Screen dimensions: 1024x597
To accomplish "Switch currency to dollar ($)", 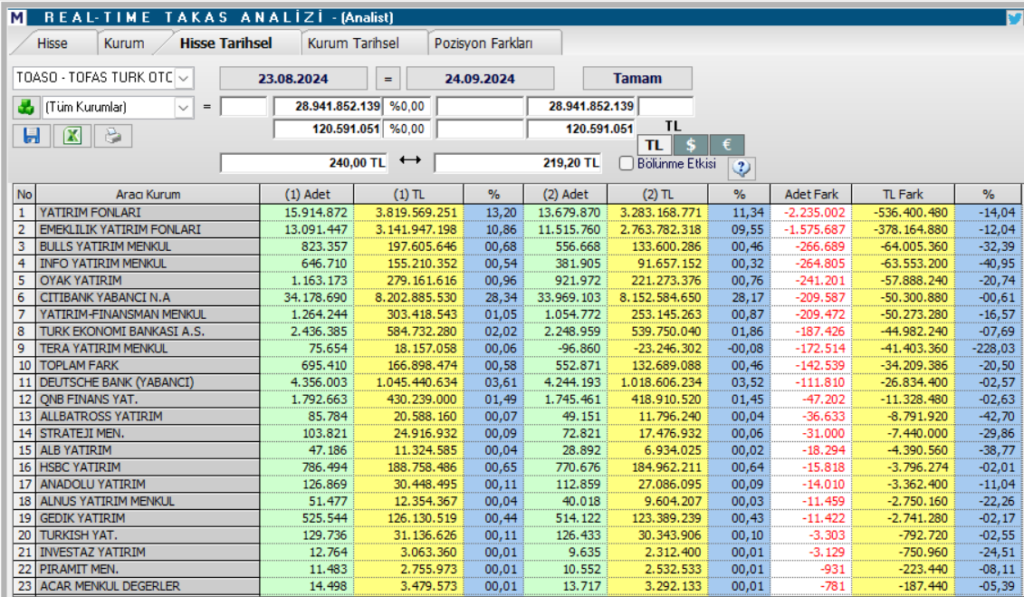I will click(x=690, y=144).
